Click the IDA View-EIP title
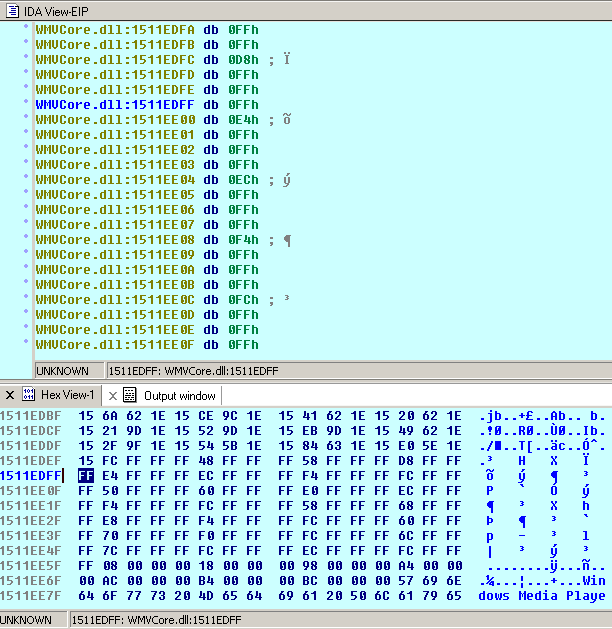Viewport: 612px width, 629px height. click(x=56, y=12)
